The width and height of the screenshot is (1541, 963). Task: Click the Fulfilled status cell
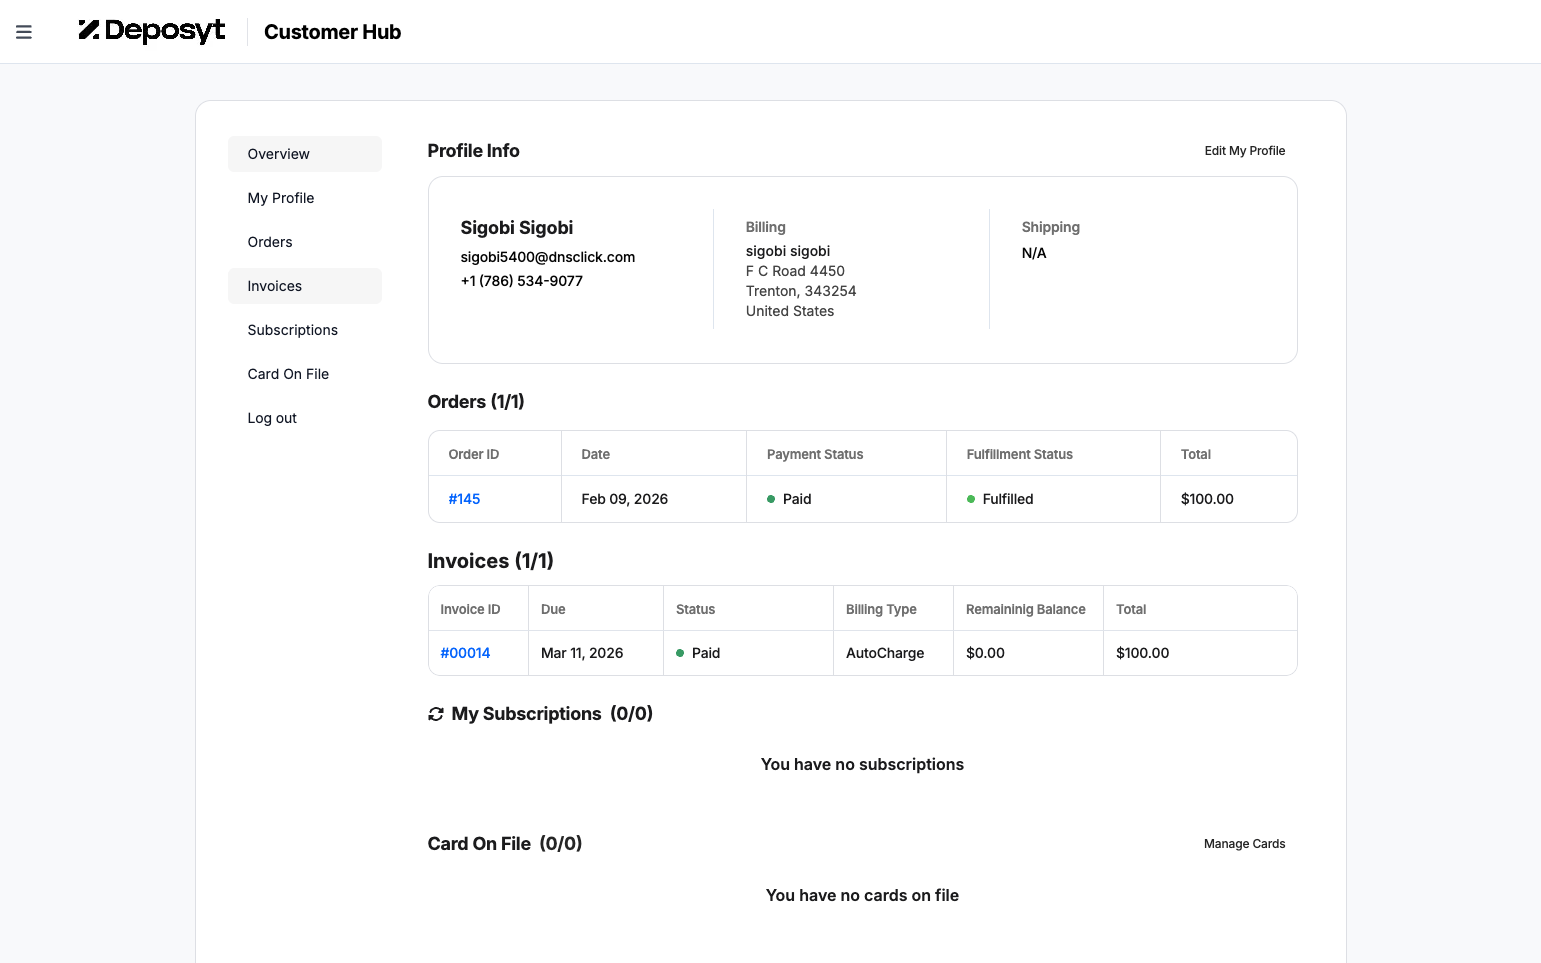point(1000,499)
